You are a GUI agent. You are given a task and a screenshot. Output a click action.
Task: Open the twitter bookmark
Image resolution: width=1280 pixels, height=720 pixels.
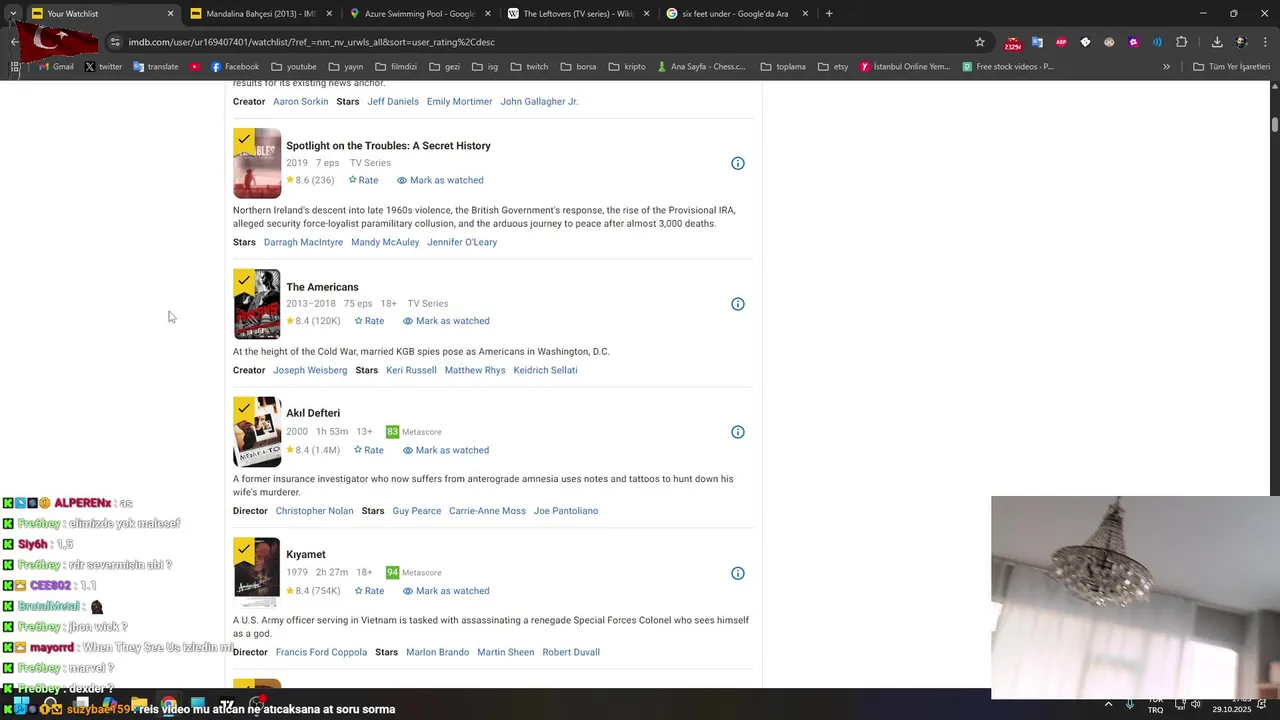[x=103, y=67]
